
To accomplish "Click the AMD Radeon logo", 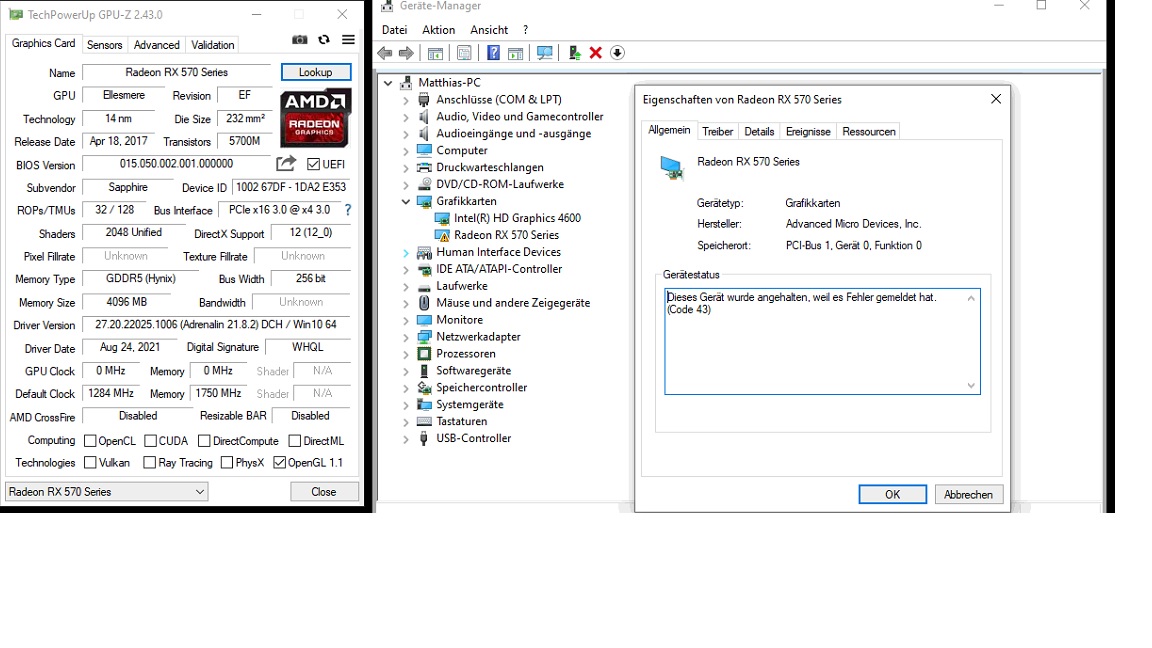I will tap(315, 118).
